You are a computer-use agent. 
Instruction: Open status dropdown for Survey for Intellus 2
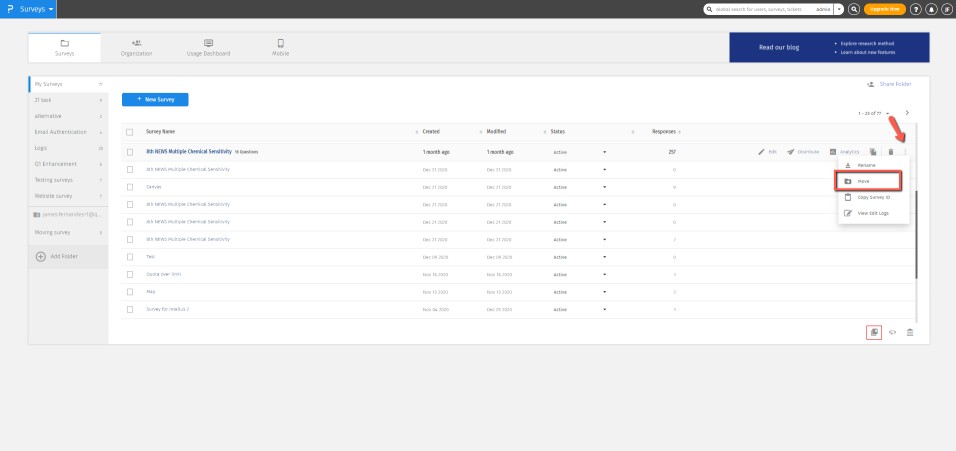[604, 310]
